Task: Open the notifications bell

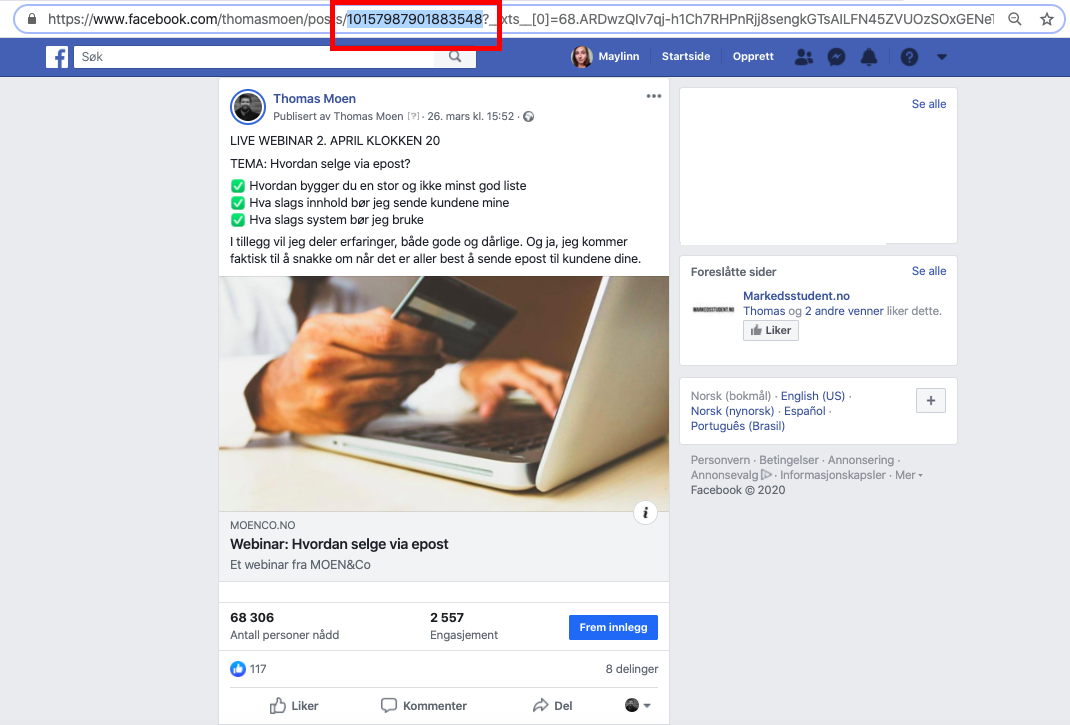Action: [x=869, y=57]
